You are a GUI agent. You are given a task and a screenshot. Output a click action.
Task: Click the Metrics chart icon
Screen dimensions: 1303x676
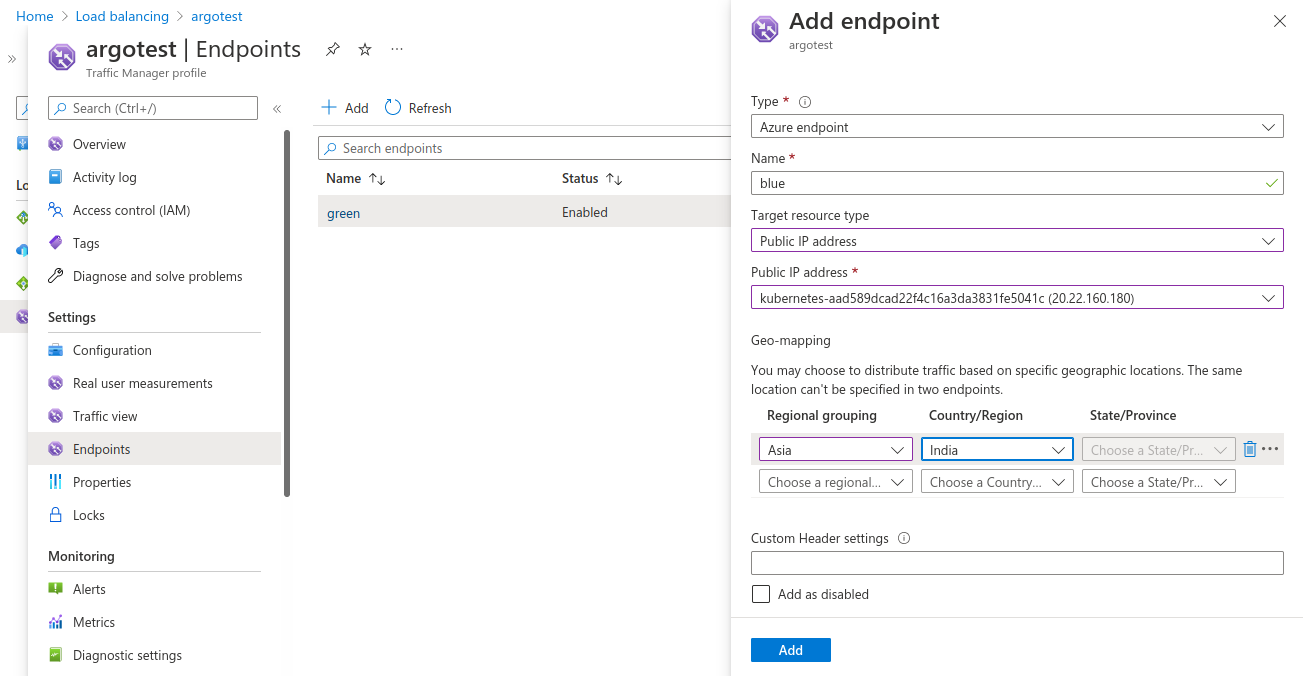[56, 622]
